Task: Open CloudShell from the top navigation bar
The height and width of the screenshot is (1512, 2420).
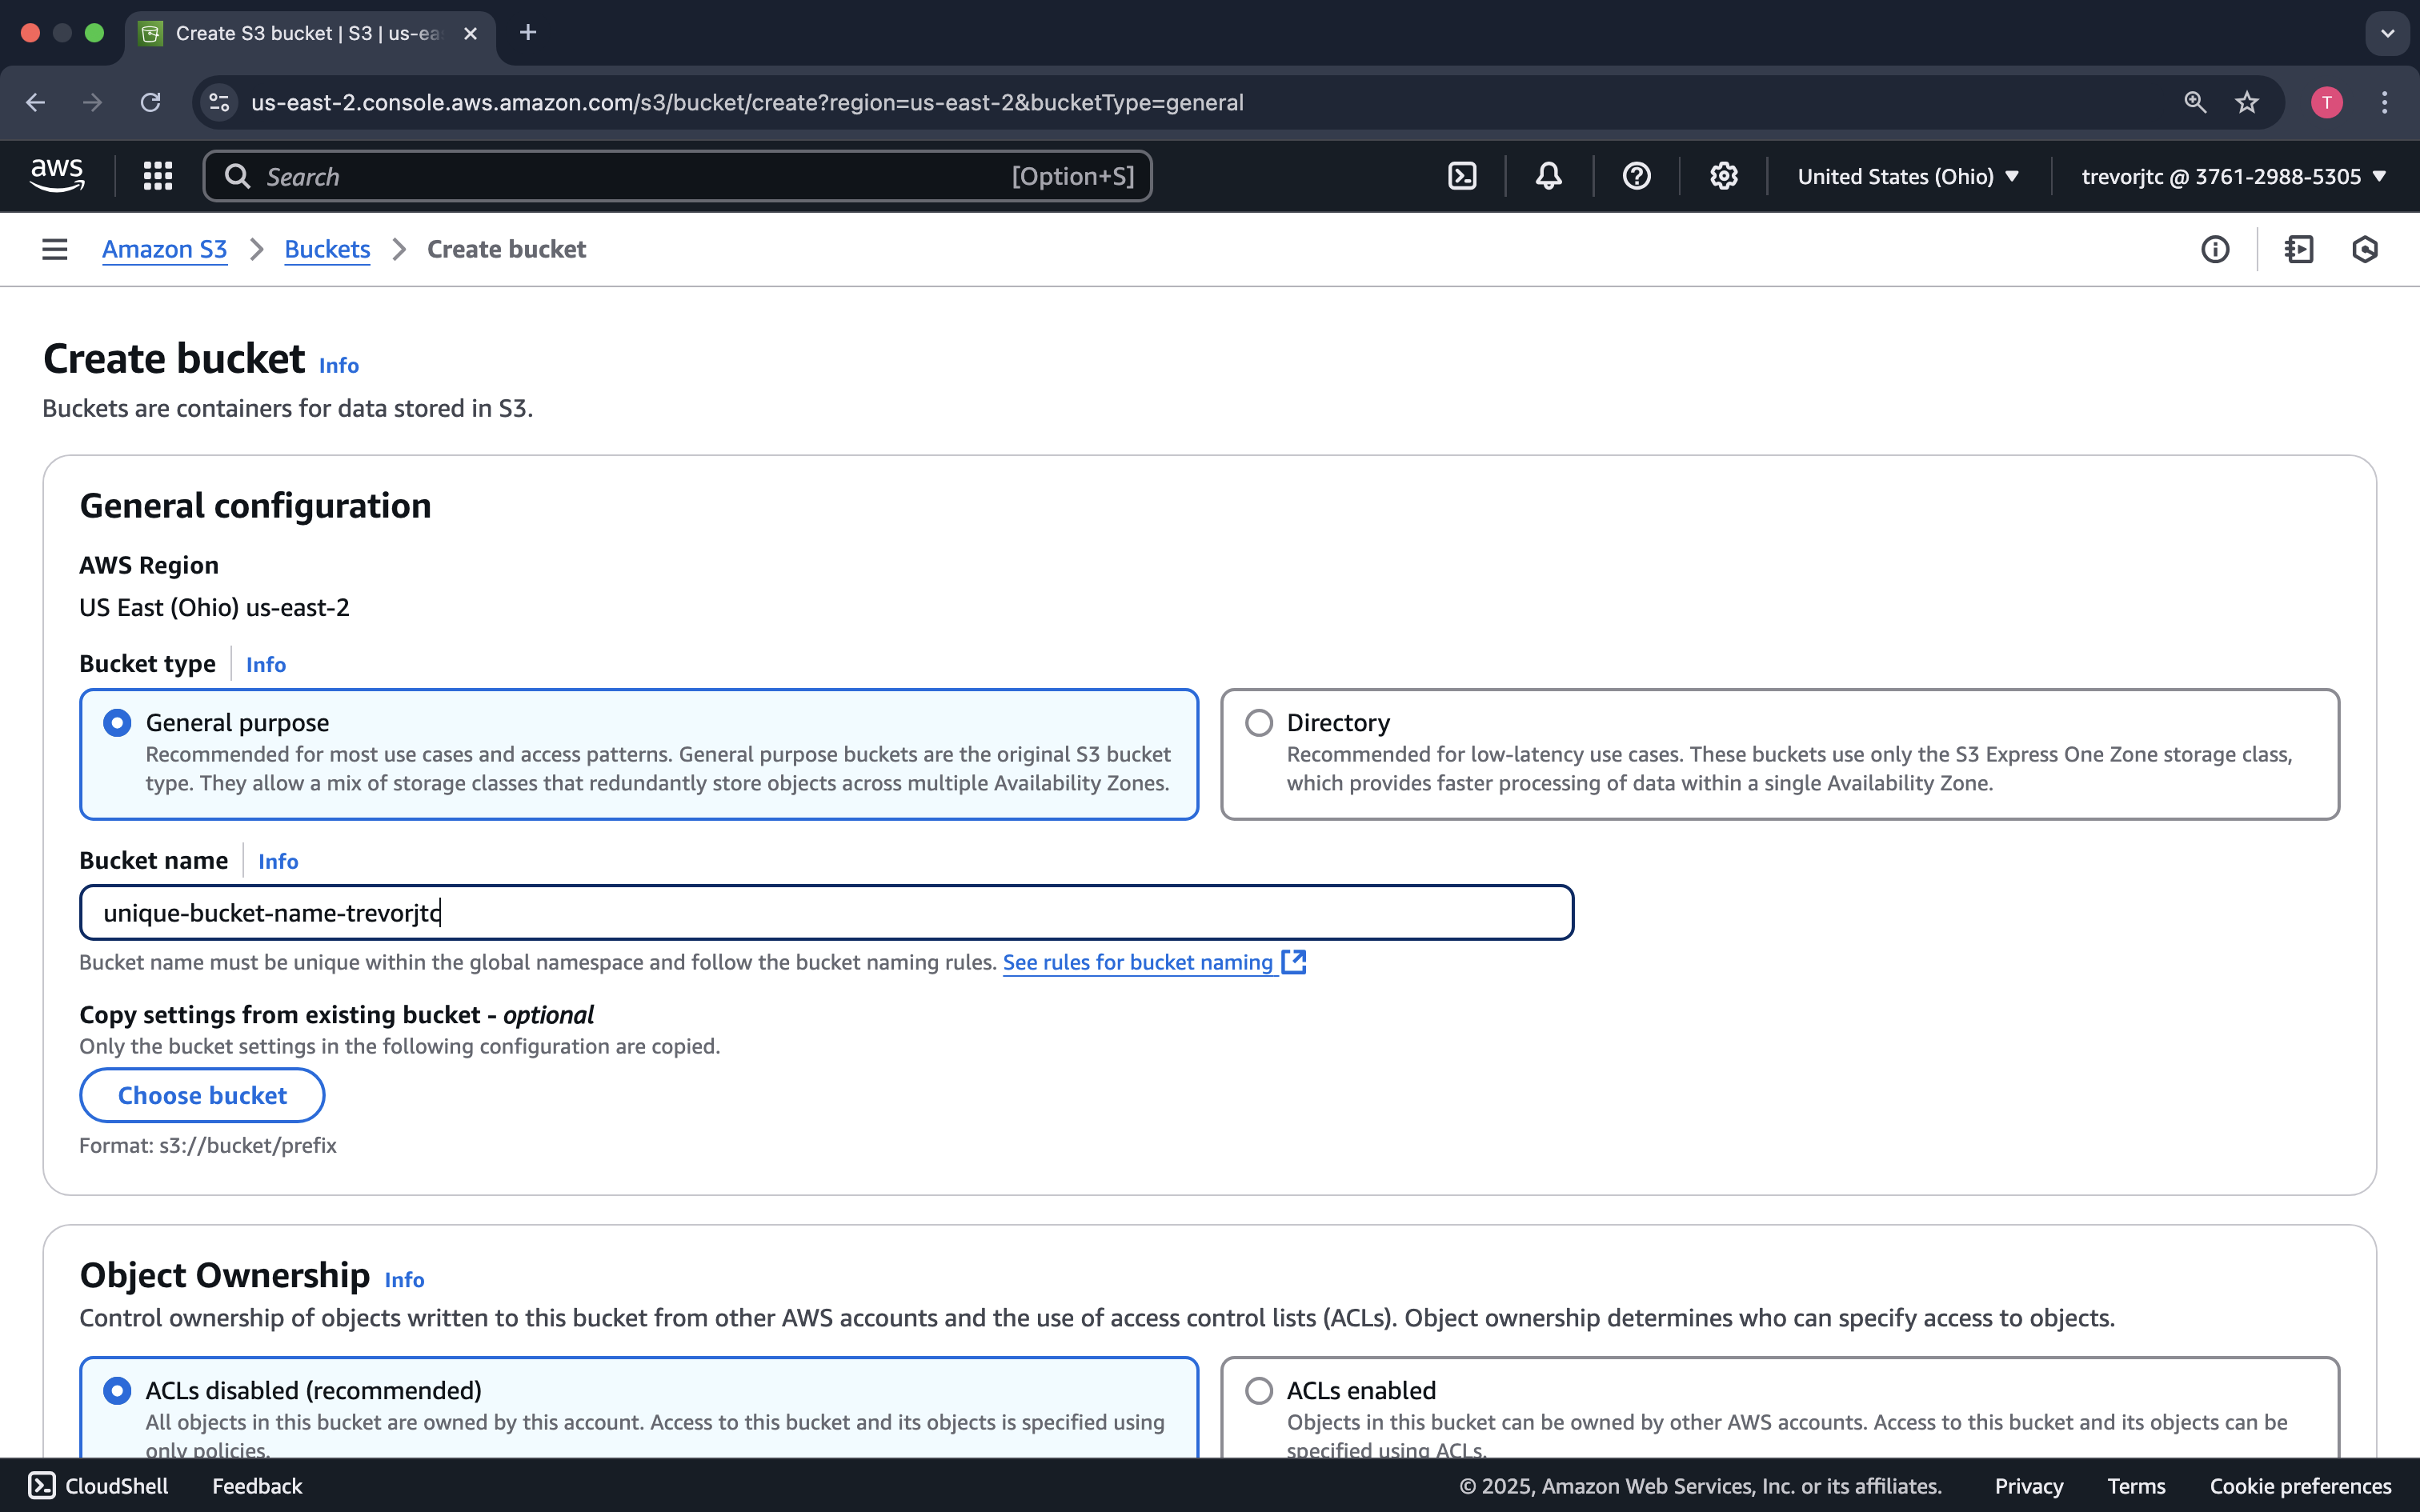Action: 1462,175
